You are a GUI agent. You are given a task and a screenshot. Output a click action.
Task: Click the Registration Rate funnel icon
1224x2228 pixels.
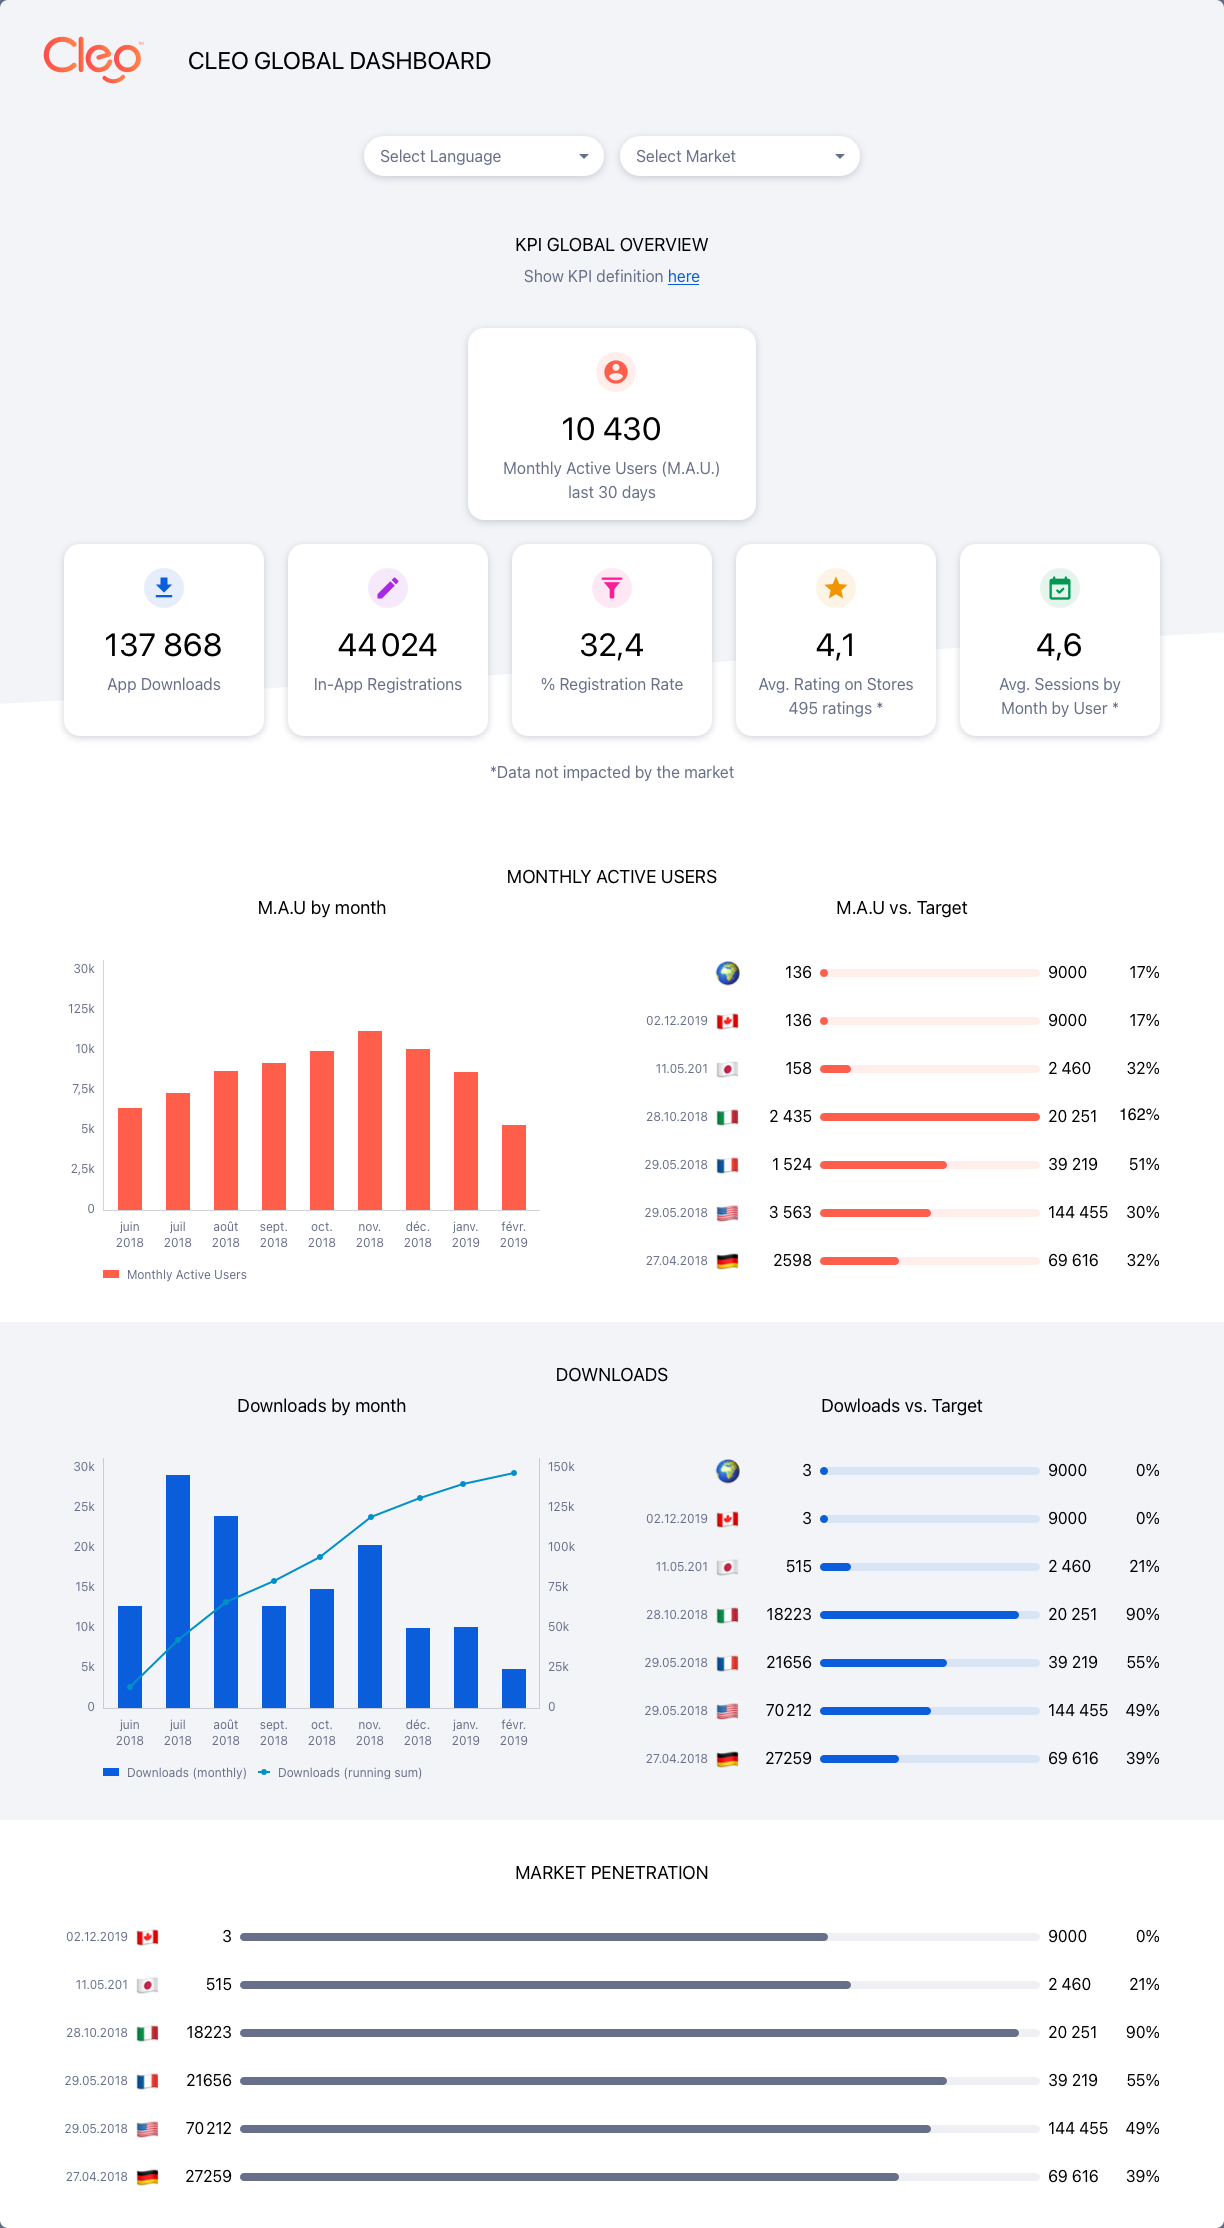tap(612, 588)
